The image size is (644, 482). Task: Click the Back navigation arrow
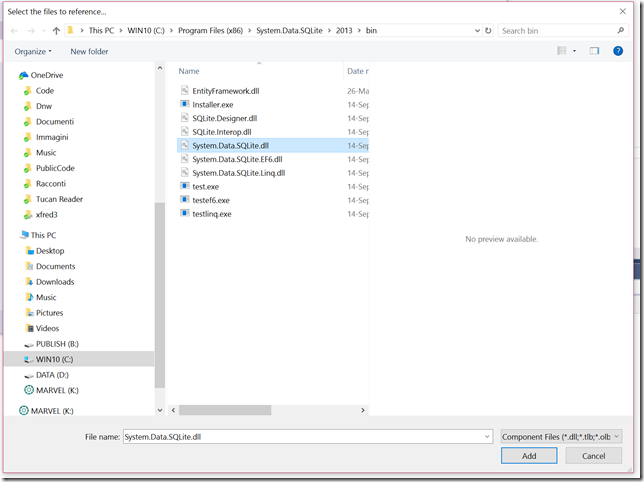coord(14,31)
